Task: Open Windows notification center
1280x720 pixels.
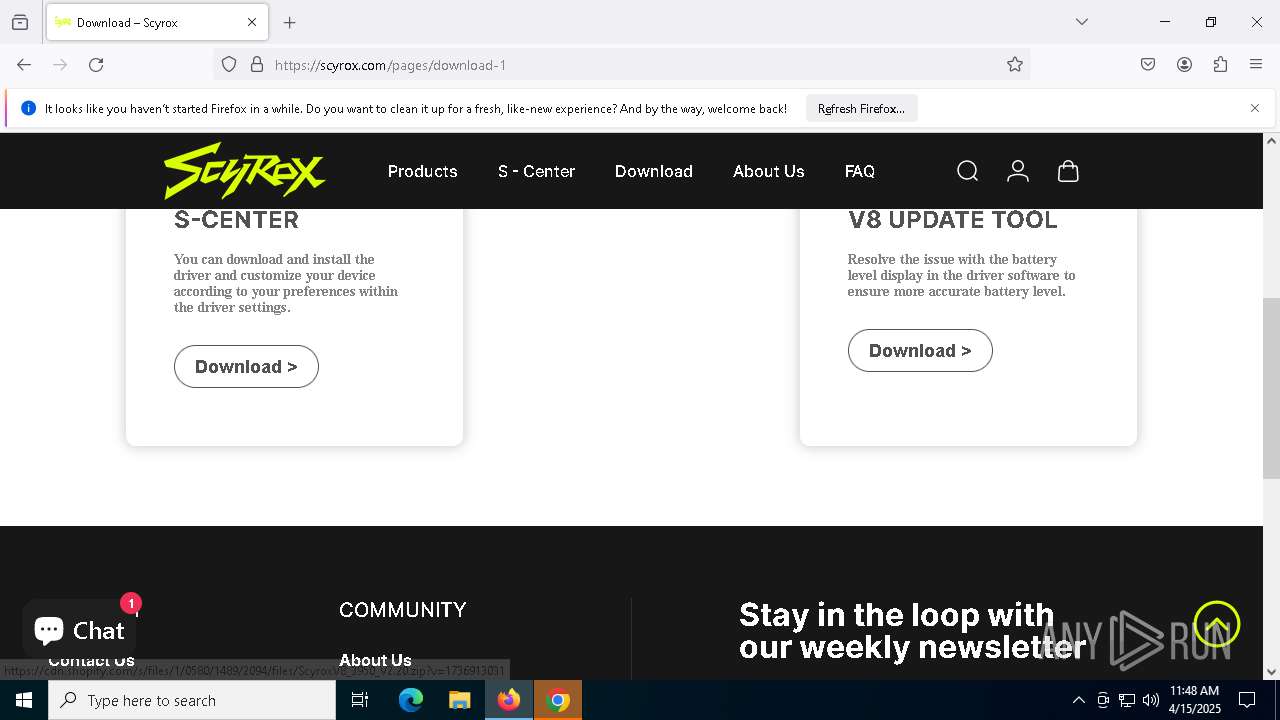Action: coord(1248,700)
